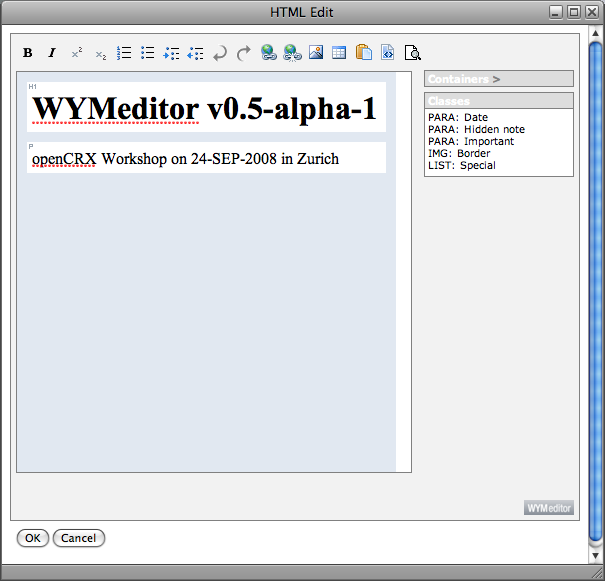This screenshot has height=581, width=605.
Task: Click the scrollbar down arrow
Action: pos(595,555)
